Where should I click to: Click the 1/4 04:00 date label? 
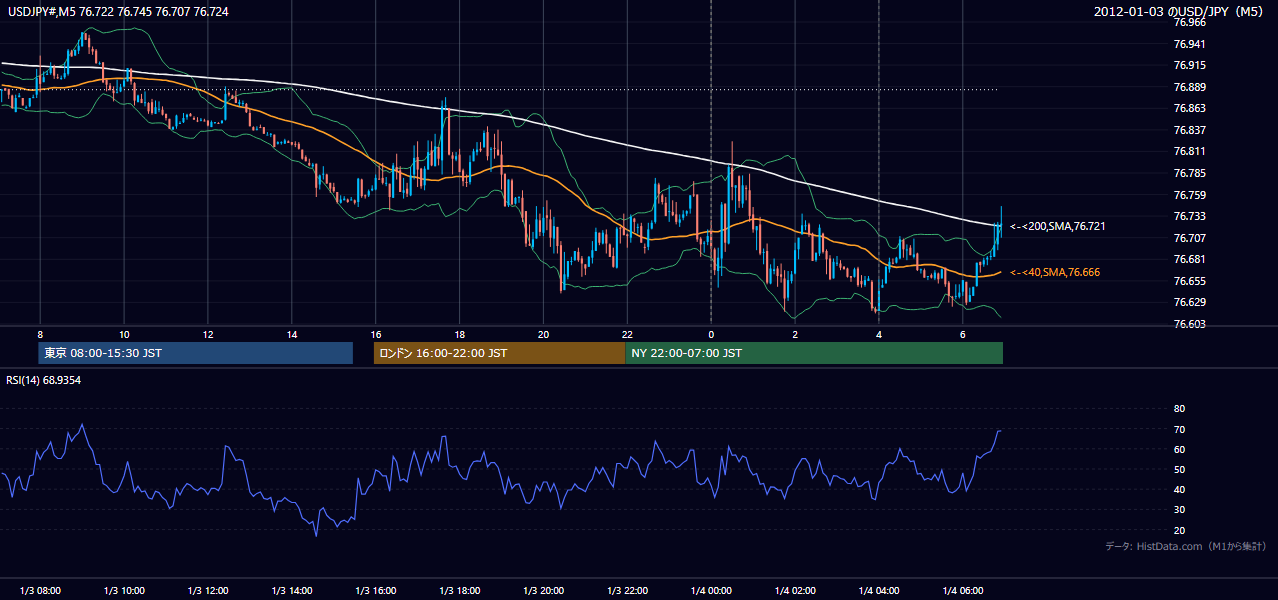(x=879, y=590)
